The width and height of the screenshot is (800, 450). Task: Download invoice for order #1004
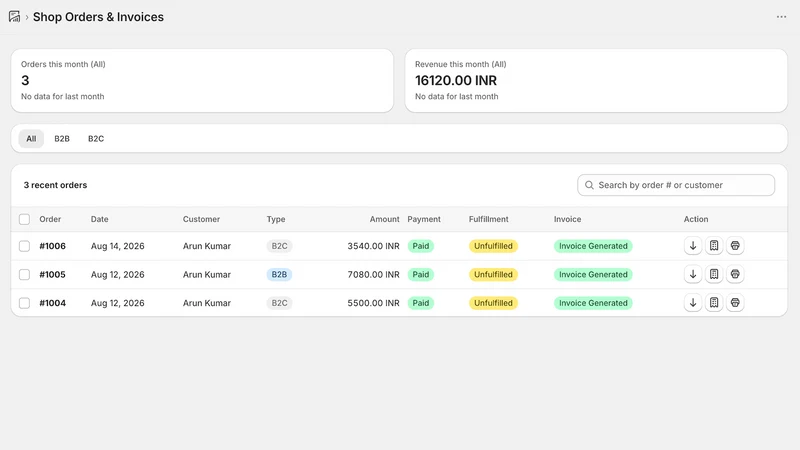[693, 303]
